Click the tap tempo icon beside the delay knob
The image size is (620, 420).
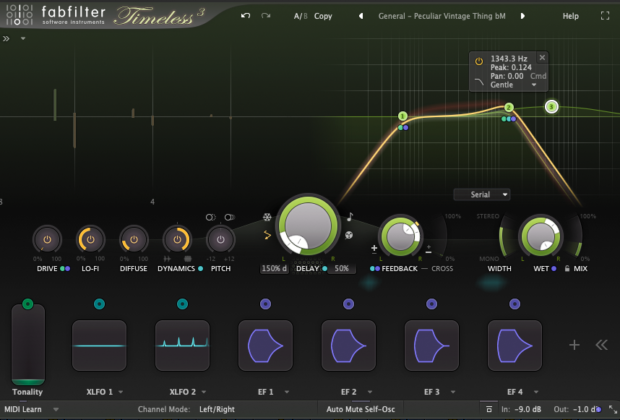(x=348, y=235)
